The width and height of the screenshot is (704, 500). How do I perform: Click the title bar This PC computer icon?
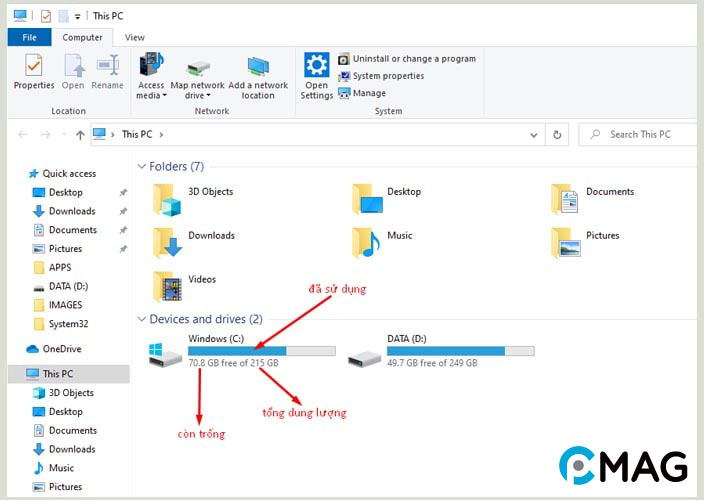coord(20,16)
